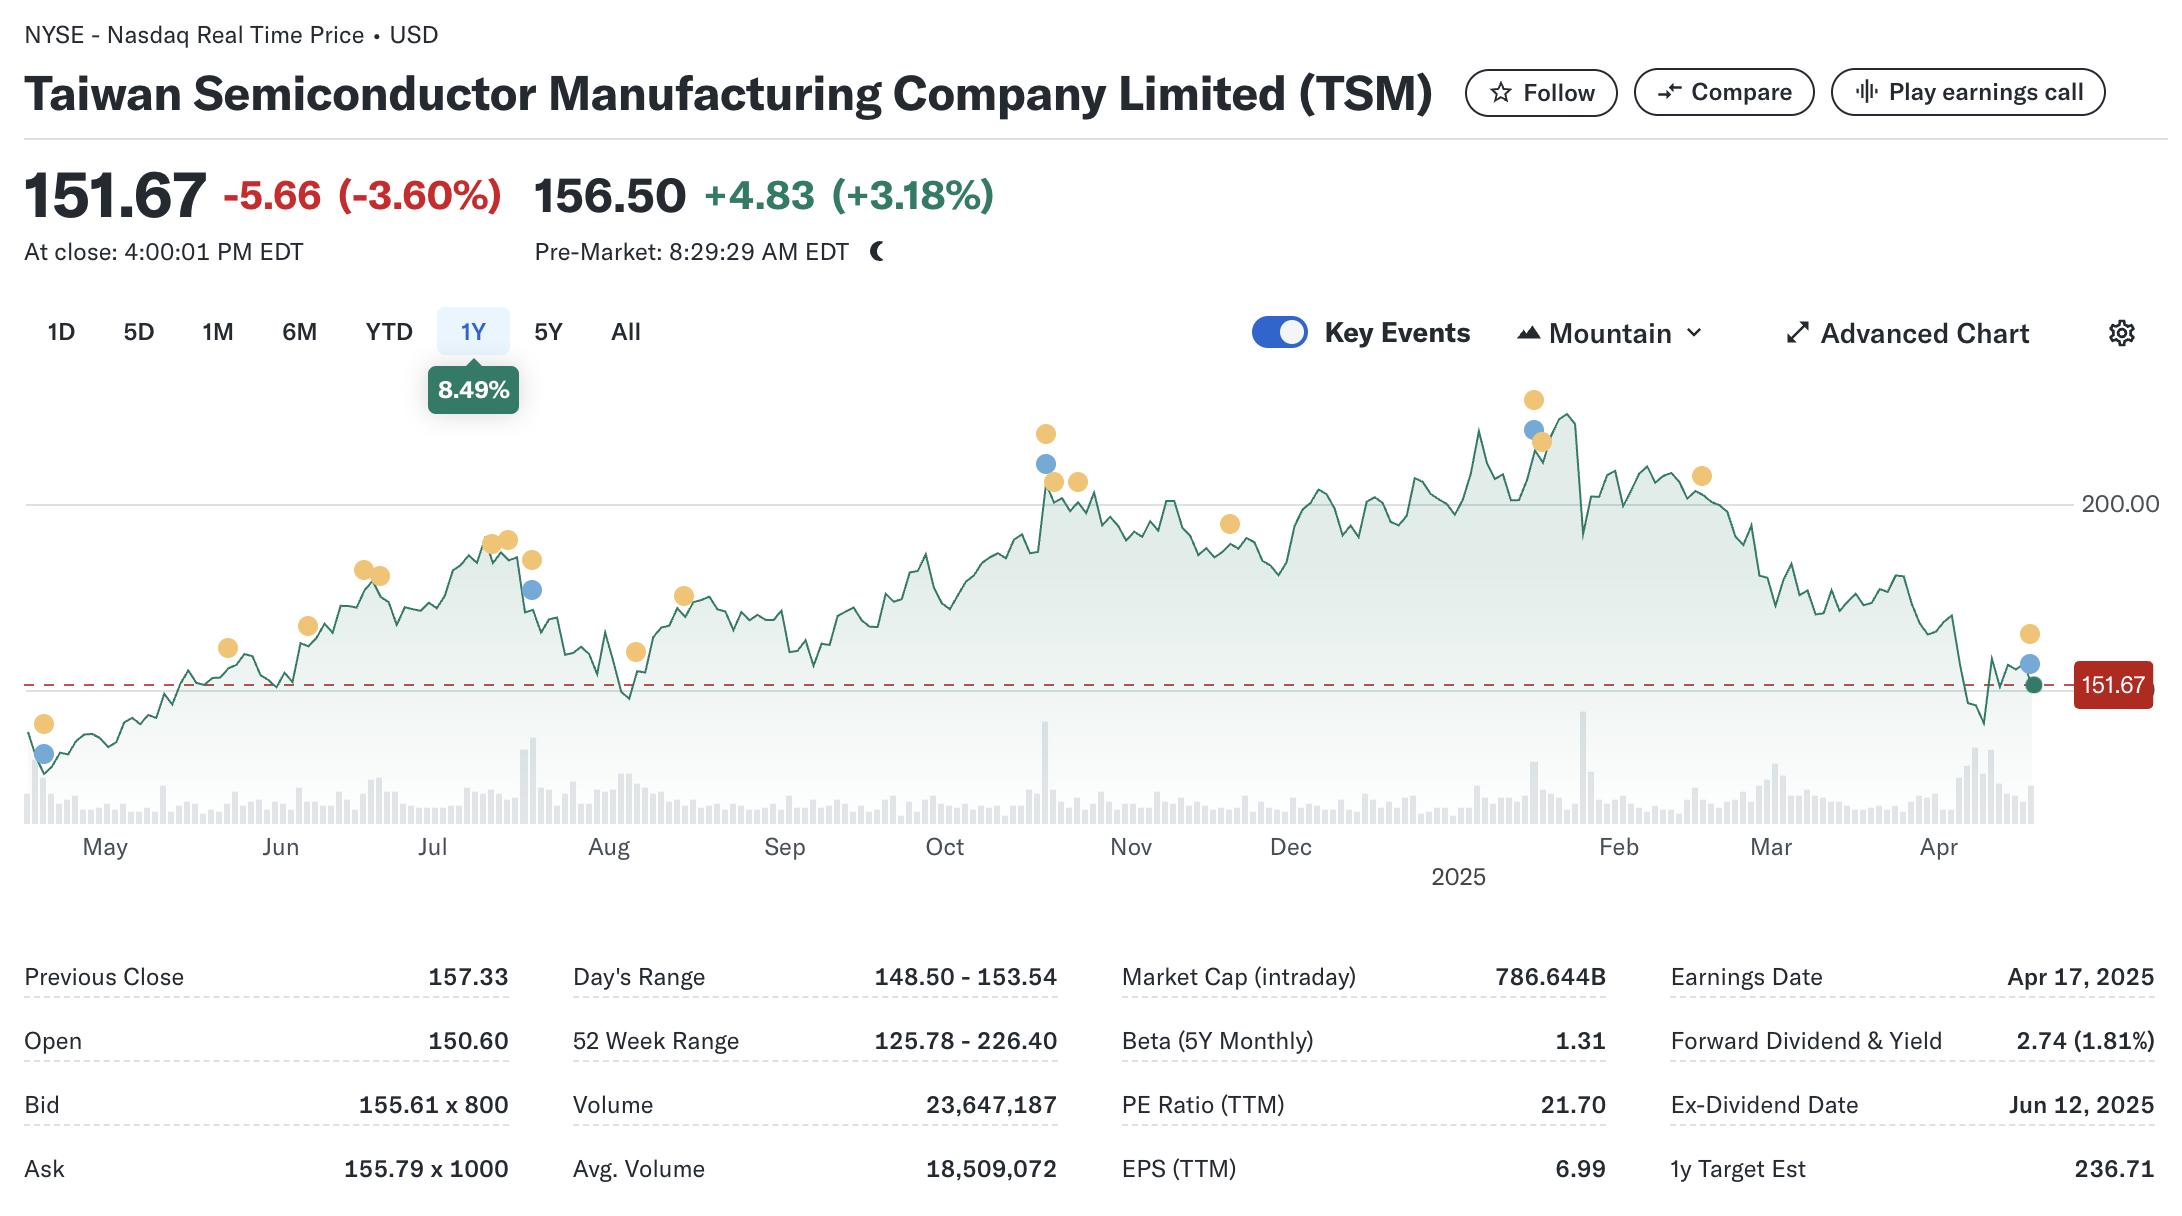Open the Advanced Chart link
This screenshot has height=1216, width=2182.
click(x=1924, y=333)
